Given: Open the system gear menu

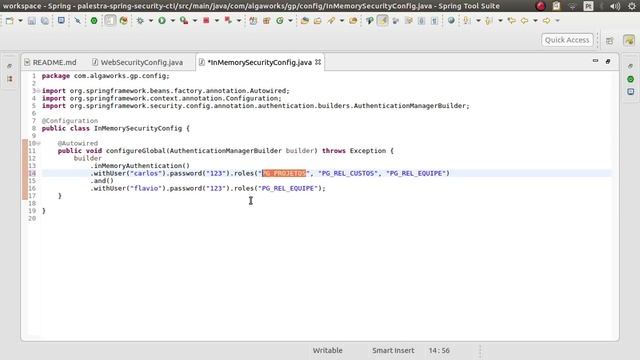Looking at the screenshot, I should 632,6.
